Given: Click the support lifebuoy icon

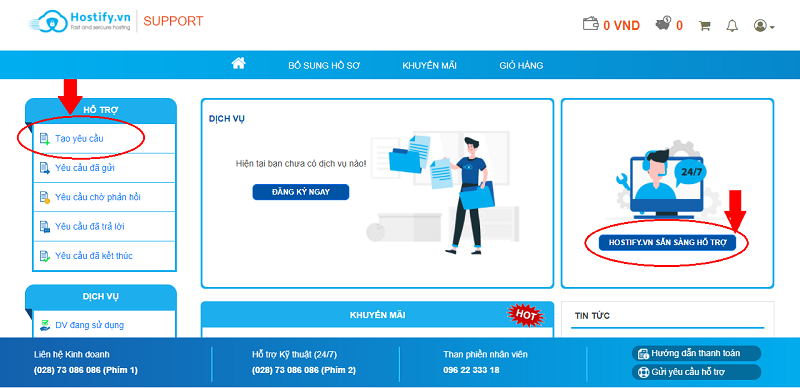Looking at the screenshot, I should tap(643, 372).
